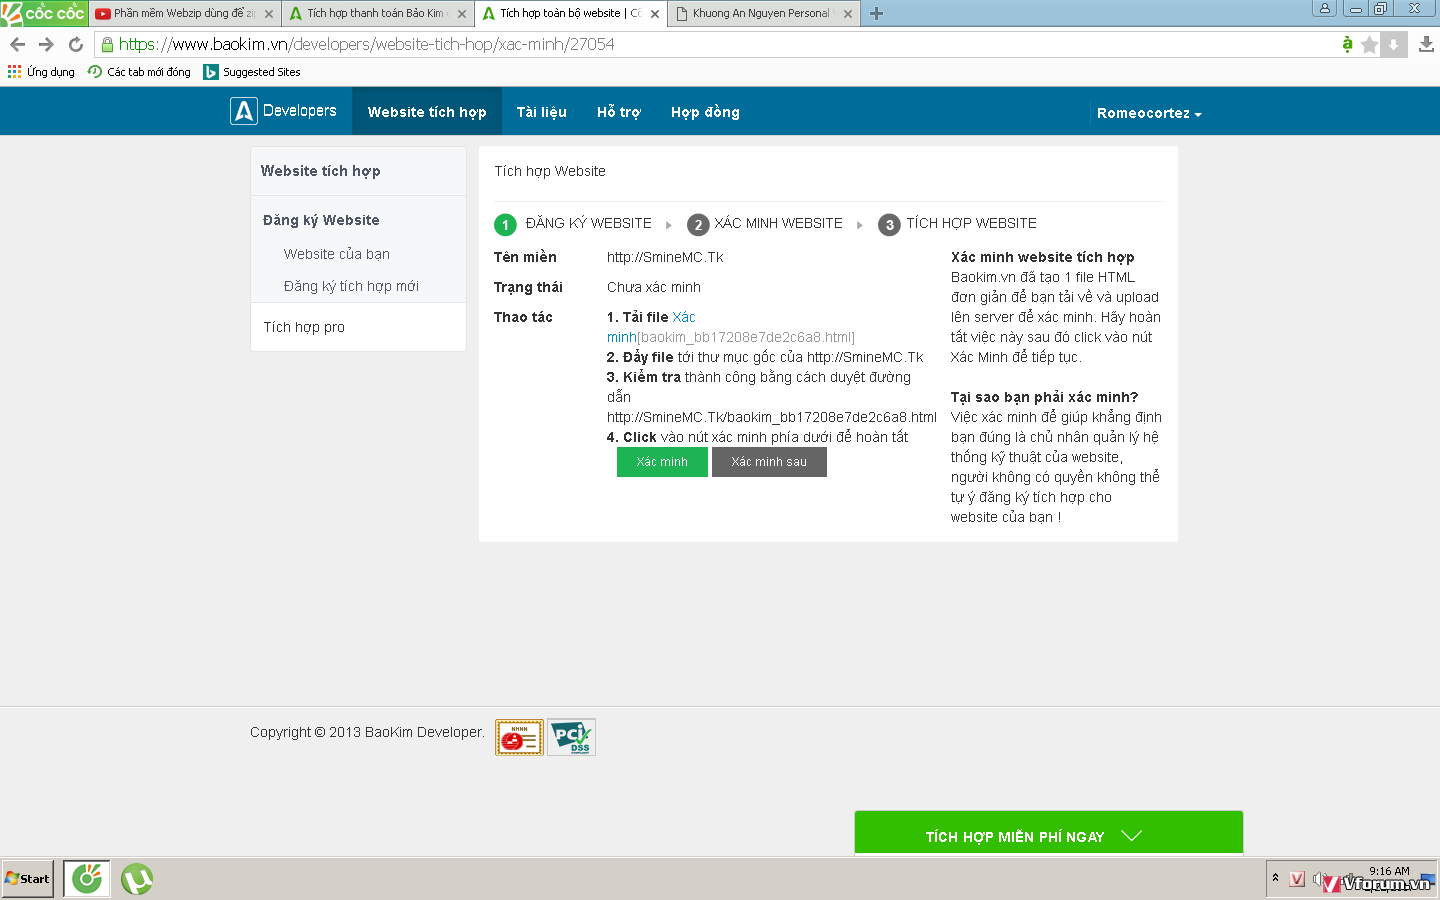Open Website của bạn in the sidebar
The image size is (1440, 900).
coord(337,254)
